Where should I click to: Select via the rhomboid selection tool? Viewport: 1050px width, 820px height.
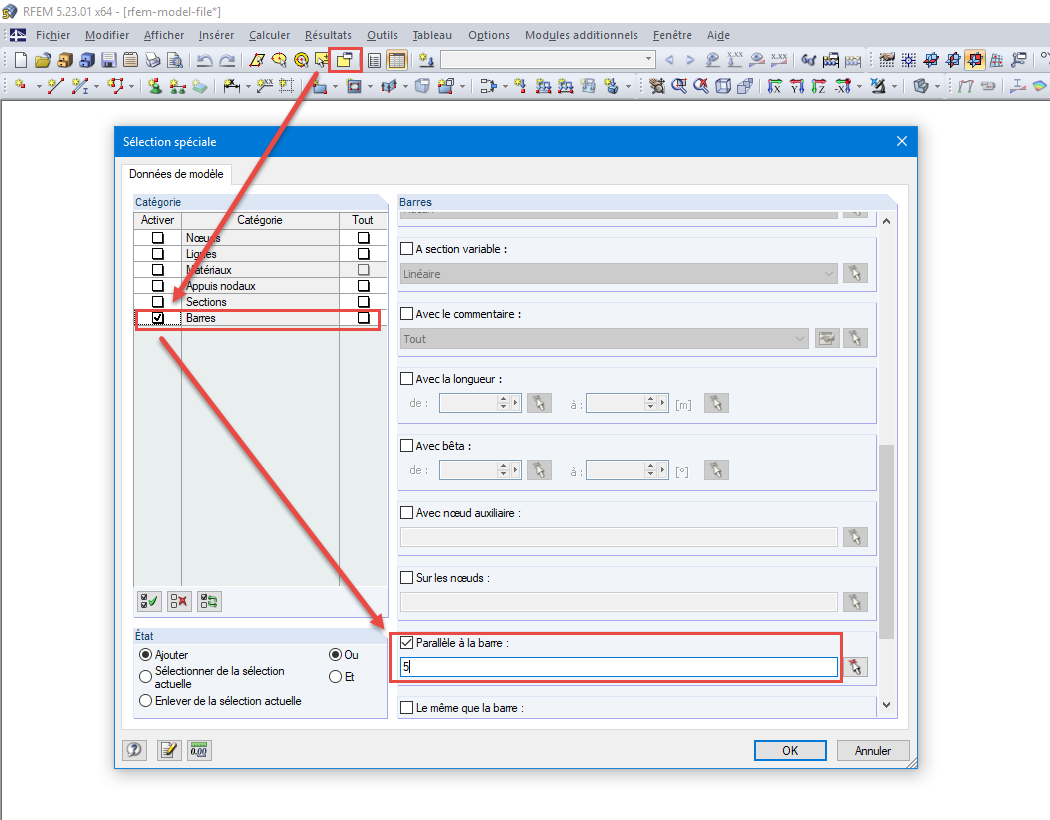click(257, 60)
